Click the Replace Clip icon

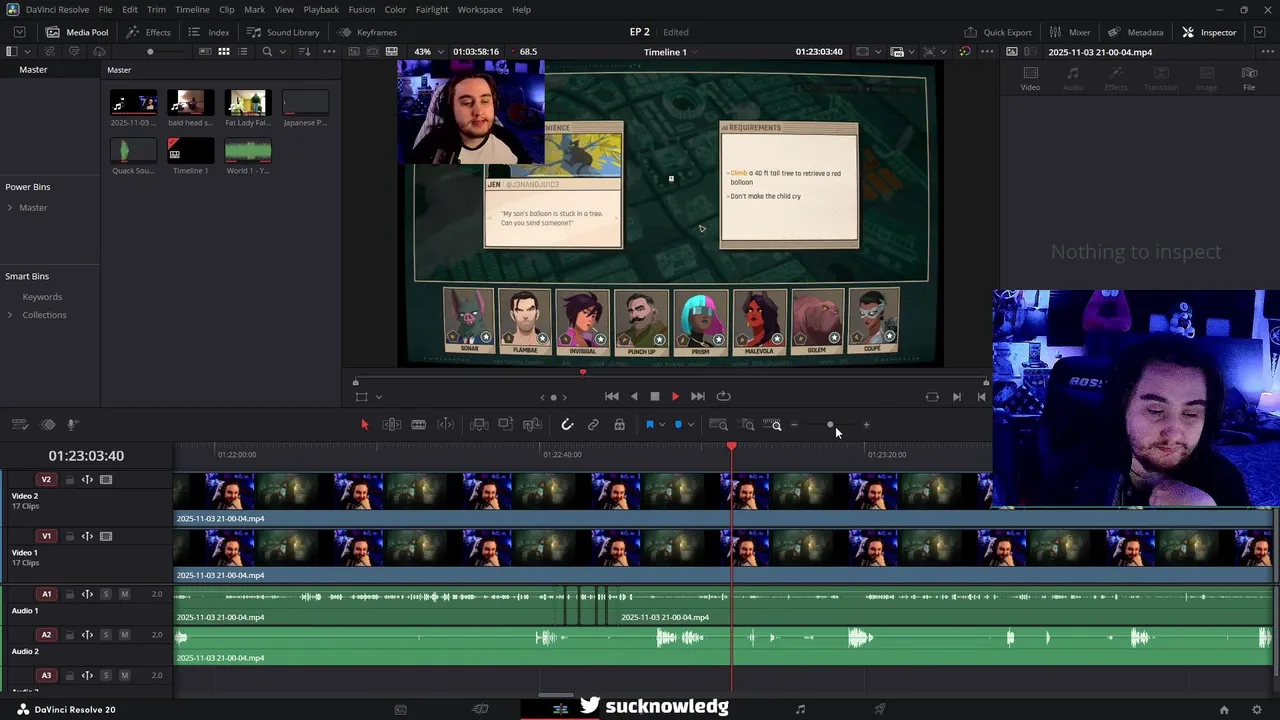click(533, 425)
